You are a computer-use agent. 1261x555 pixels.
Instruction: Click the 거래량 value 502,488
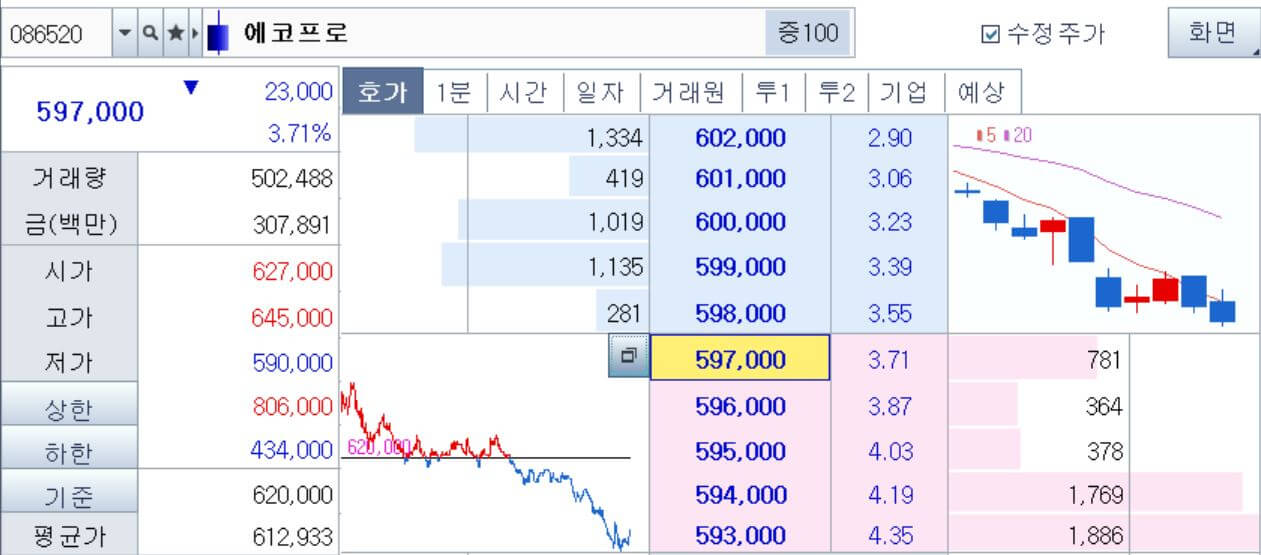292,179
